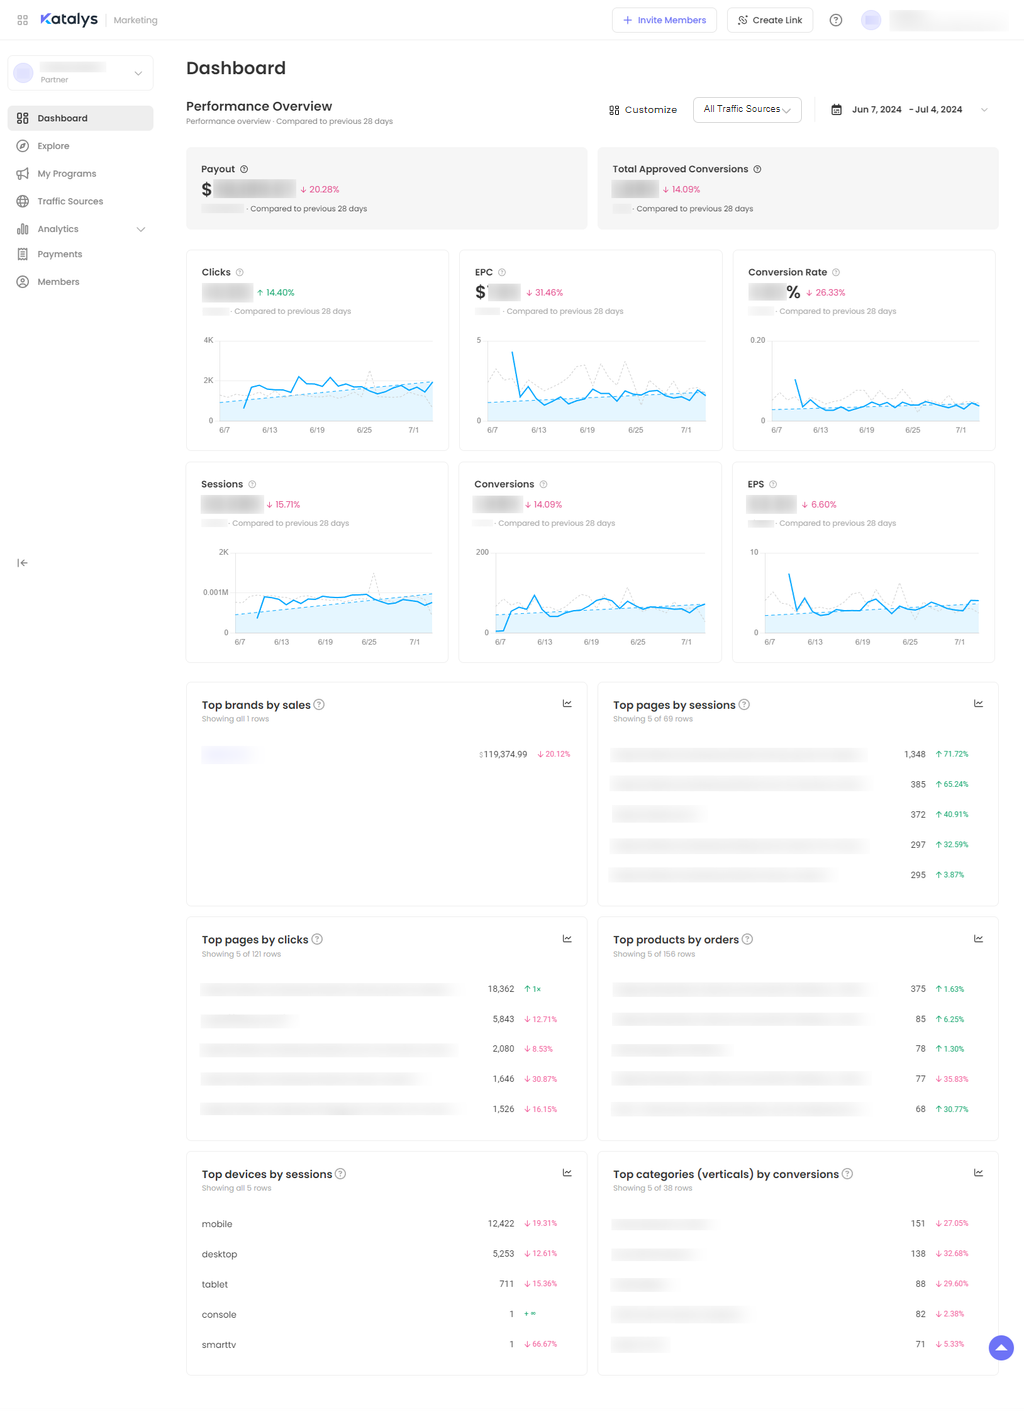Expand the Analytics sidebar submenu
The height and width of the screenshot is (1412, 1024).
[141, 229]
